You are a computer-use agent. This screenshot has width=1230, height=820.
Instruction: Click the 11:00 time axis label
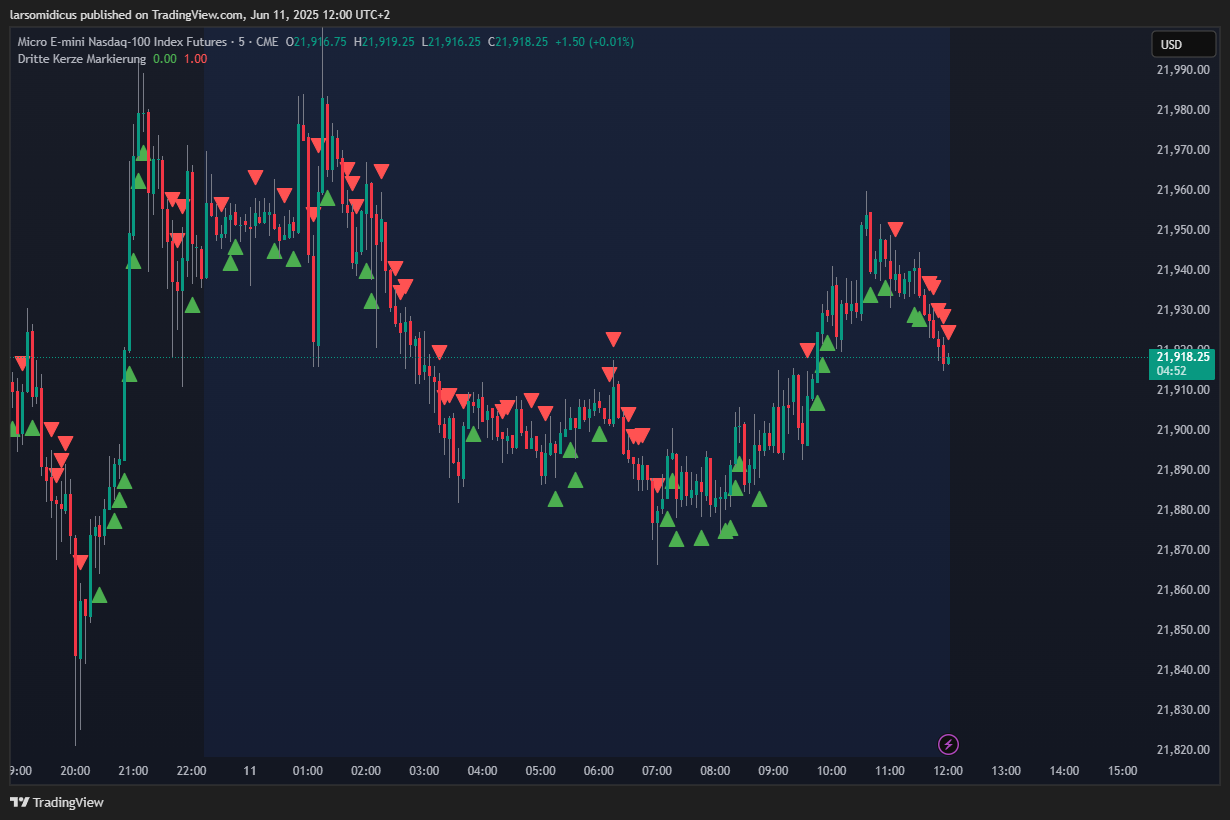[889, 771]
